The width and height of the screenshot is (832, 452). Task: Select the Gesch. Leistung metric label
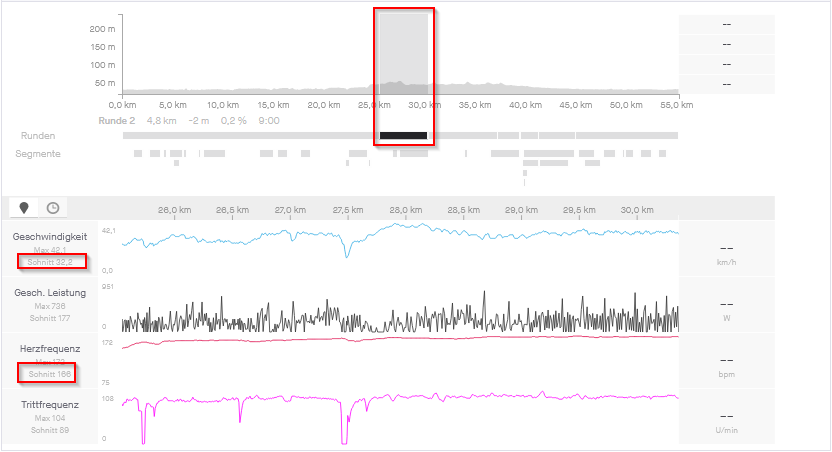tap(50, 292)
